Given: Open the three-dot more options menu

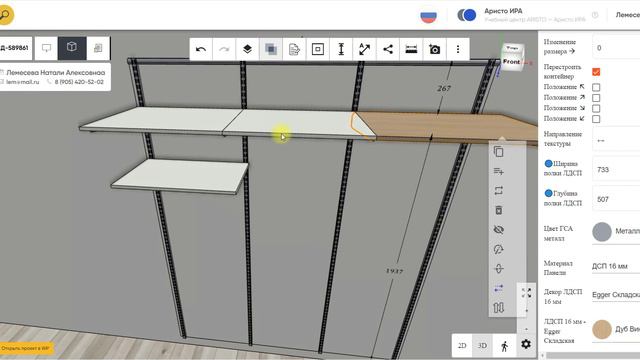Looking at the screenshot, I should click(458, 49).
